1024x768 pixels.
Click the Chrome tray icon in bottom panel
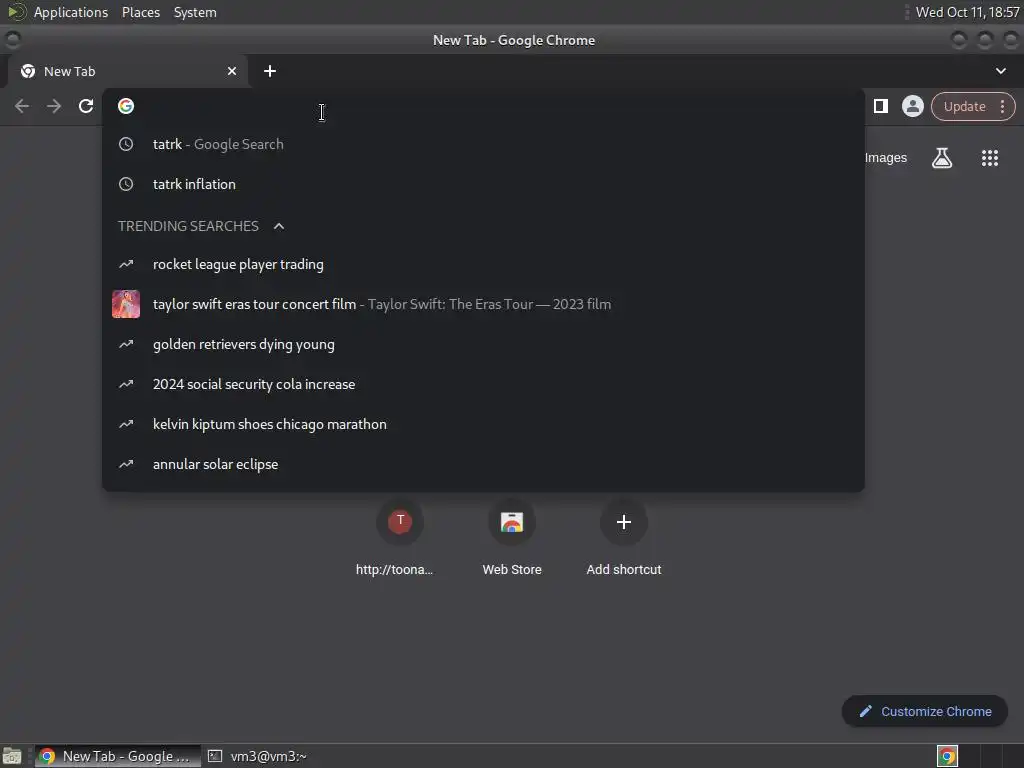pyautogui.click(x=947, y=756)
